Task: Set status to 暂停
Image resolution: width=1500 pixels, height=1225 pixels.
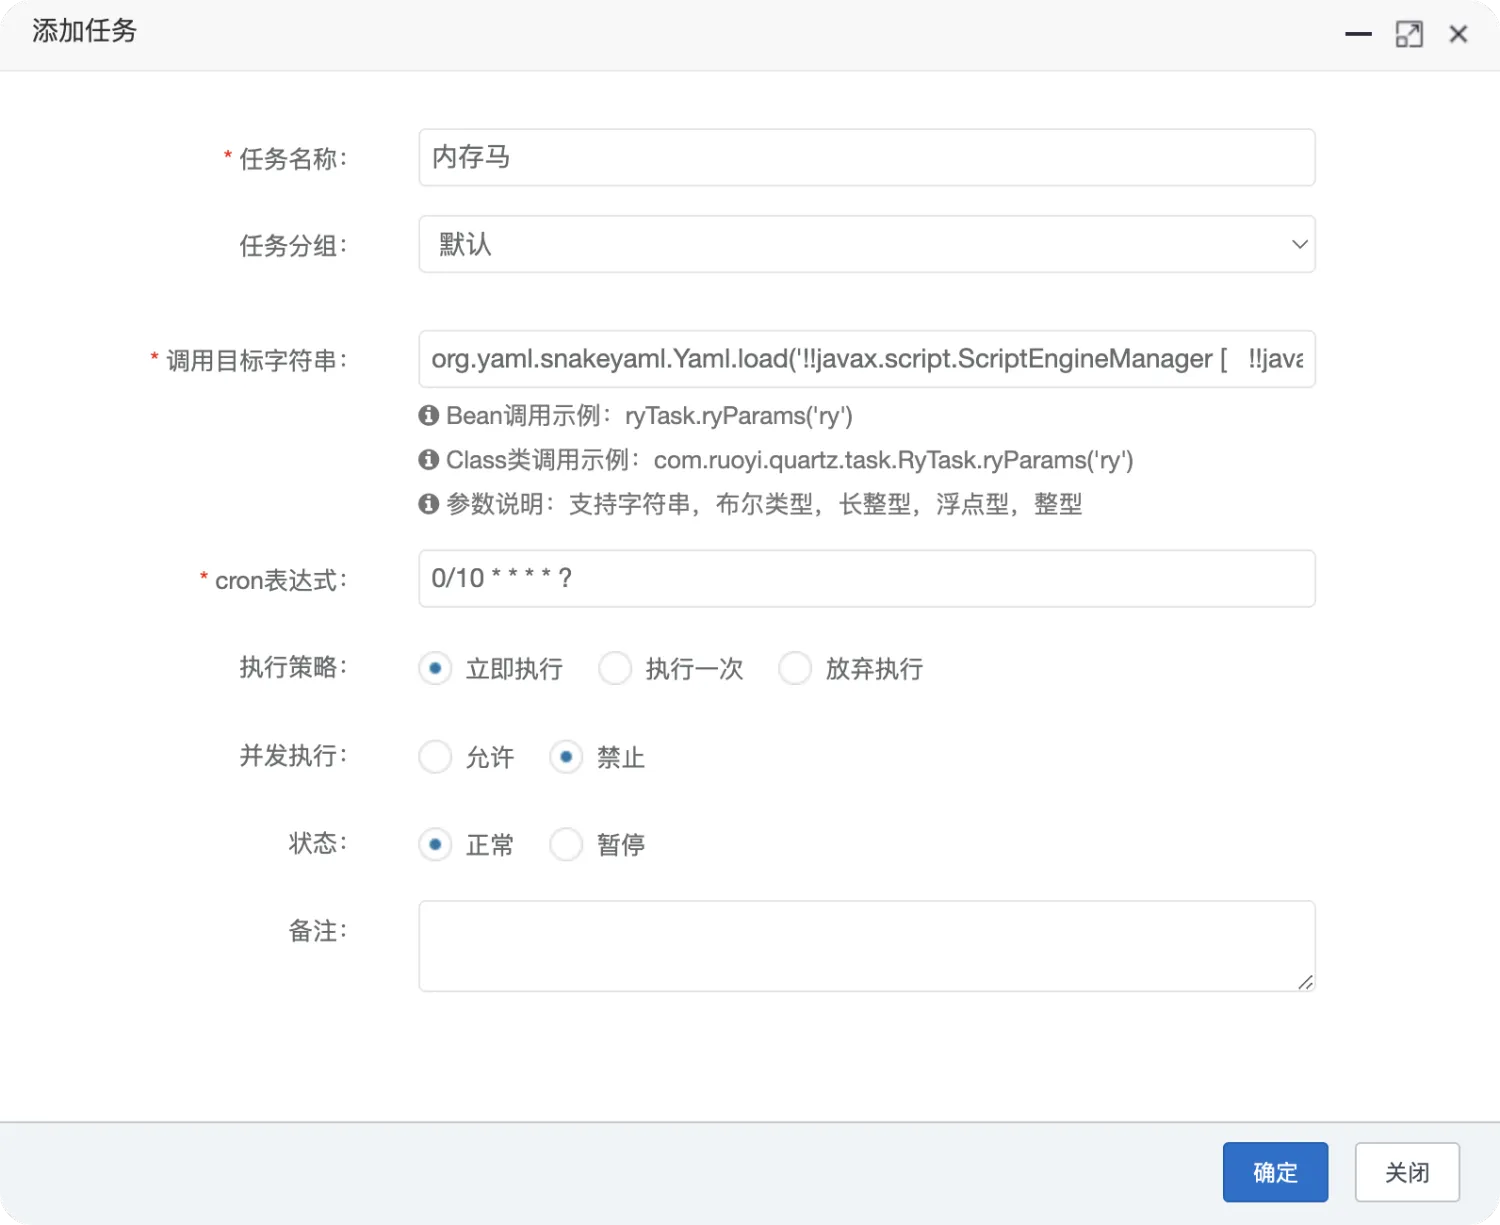Action: tap(566, 844)
